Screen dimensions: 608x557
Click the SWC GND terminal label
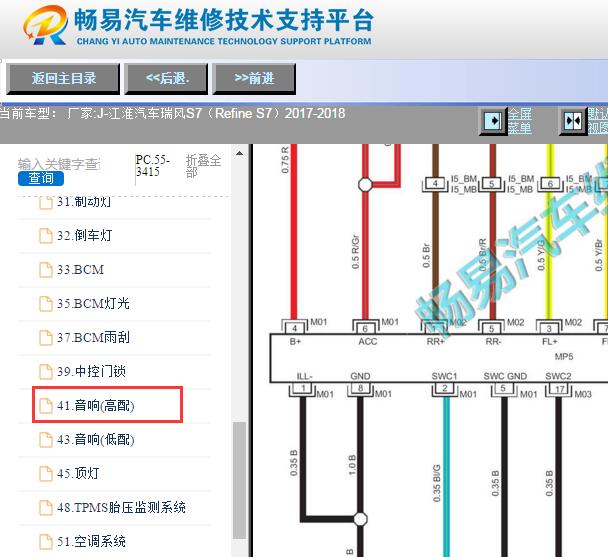(x=505, y=376)
